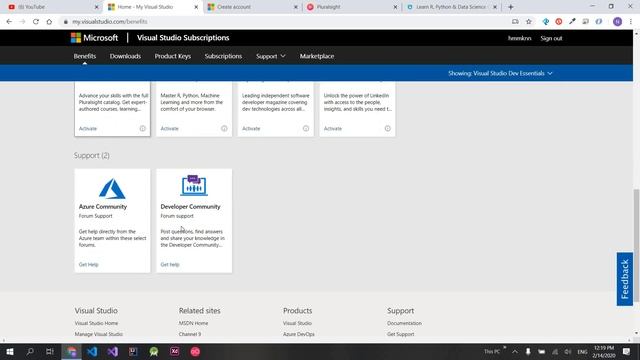Image resolution: width=640 pixels, height=360 pixels.
Task: Open the Windows Start menu
Action: (10, 351)
